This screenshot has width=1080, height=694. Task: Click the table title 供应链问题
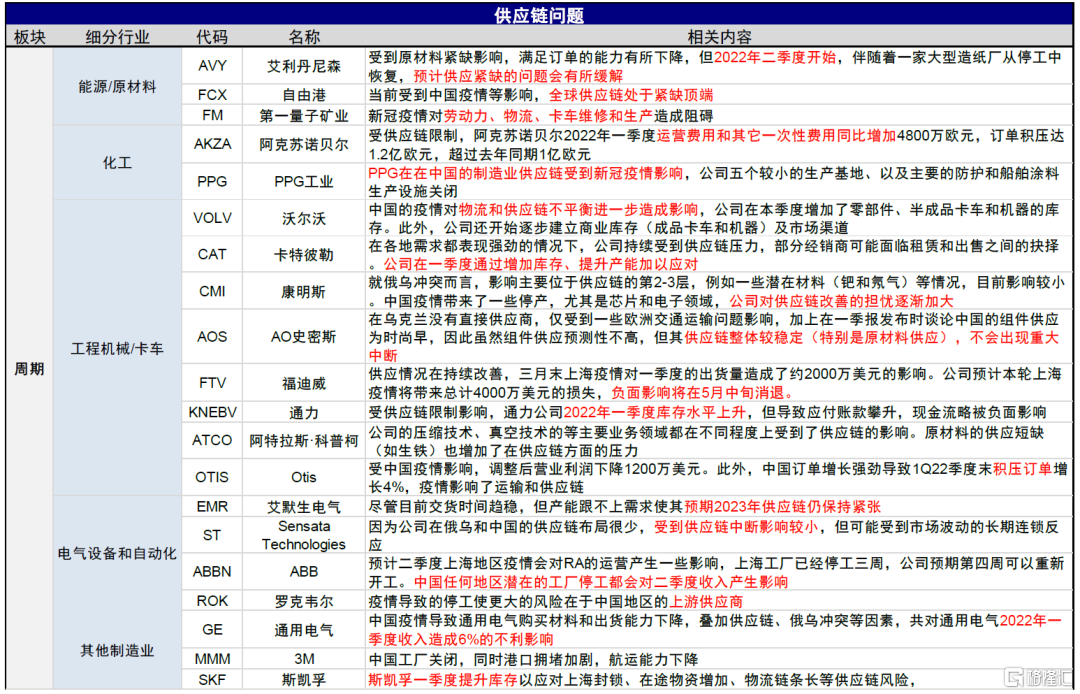(539, 14)
